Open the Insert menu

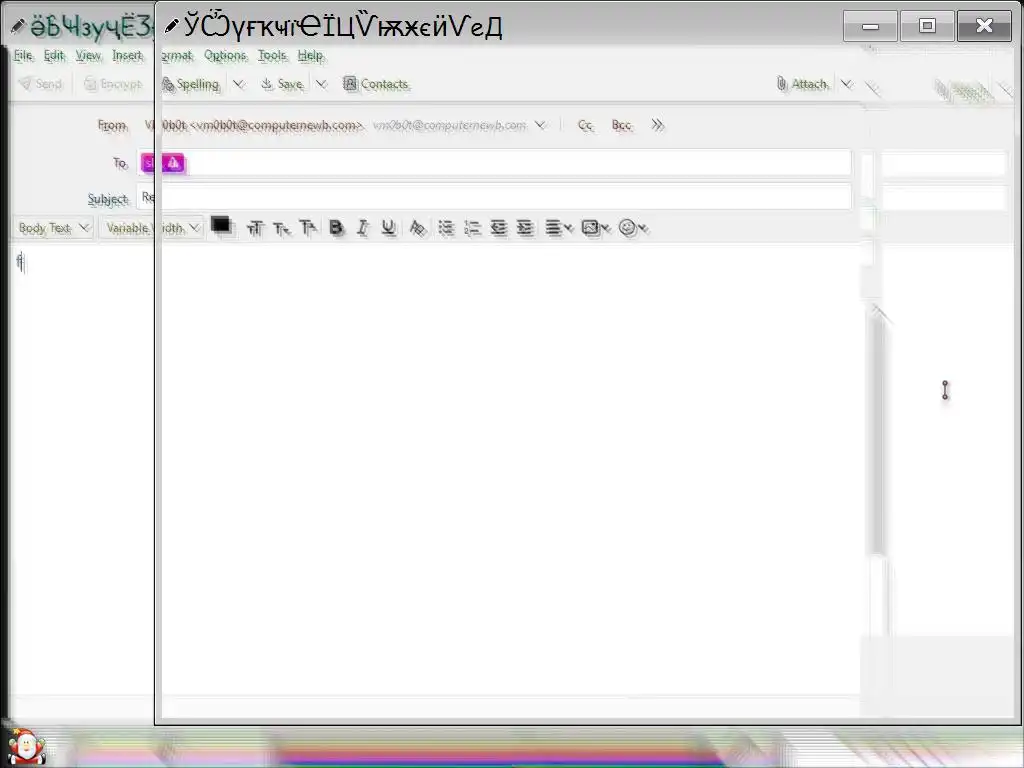coord(127,56)
